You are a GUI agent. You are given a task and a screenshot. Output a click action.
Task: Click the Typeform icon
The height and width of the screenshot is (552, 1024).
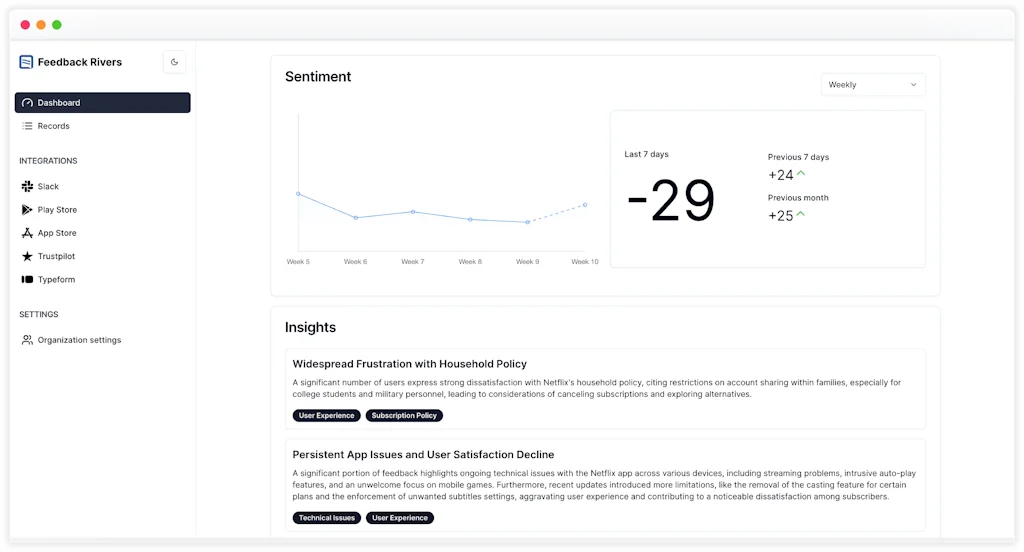point(27,280)
